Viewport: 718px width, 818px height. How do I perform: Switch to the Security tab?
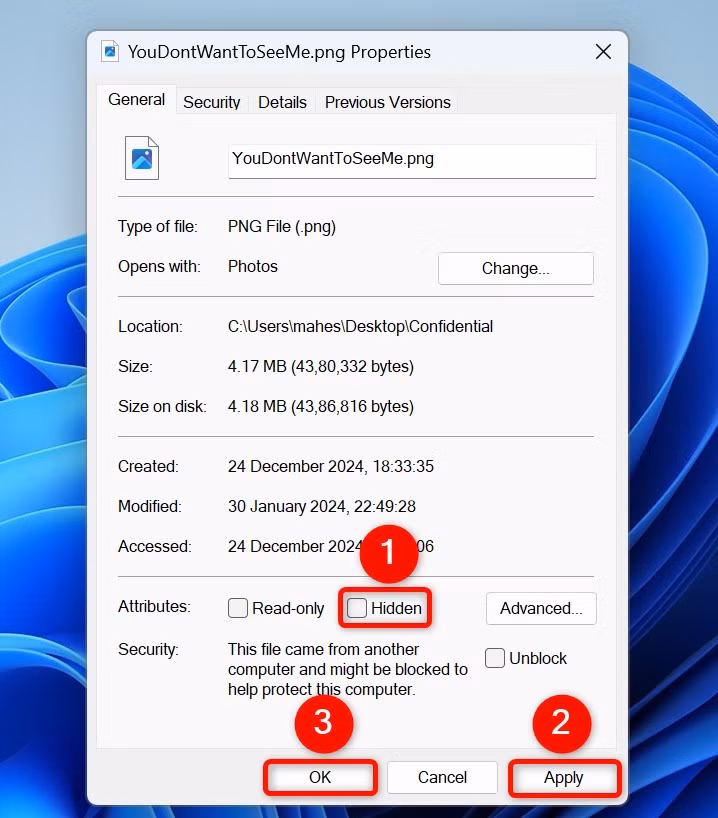click(211, 102)
